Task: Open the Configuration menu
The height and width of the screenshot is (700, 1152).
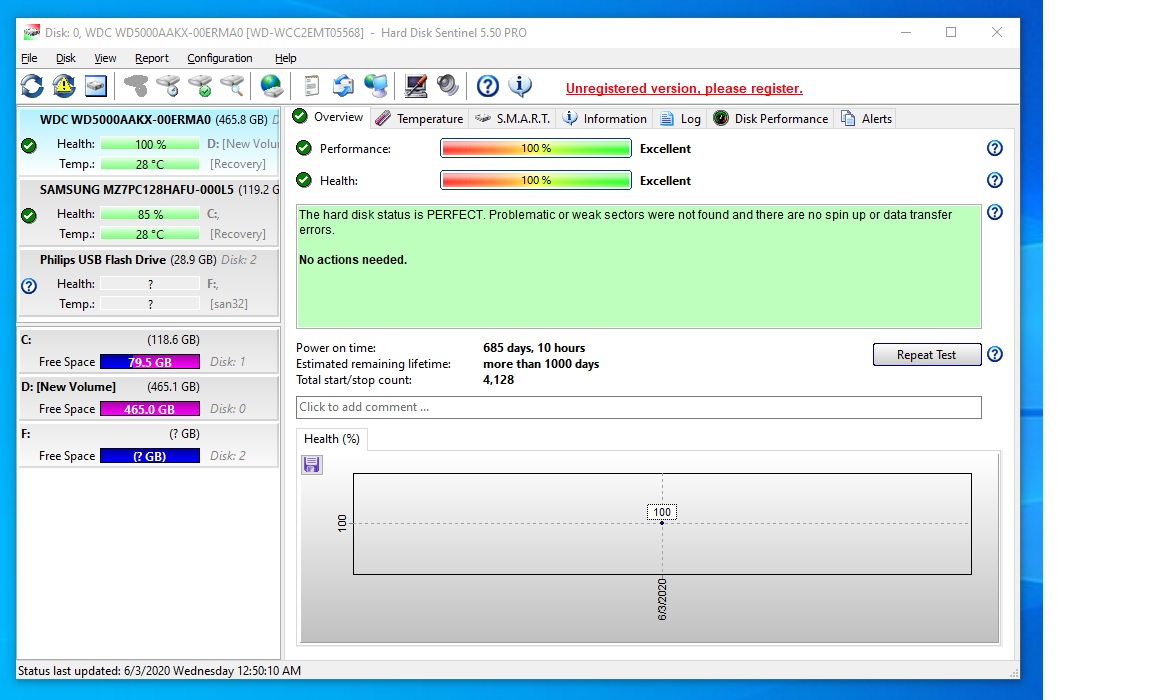Action: point(220,58)
